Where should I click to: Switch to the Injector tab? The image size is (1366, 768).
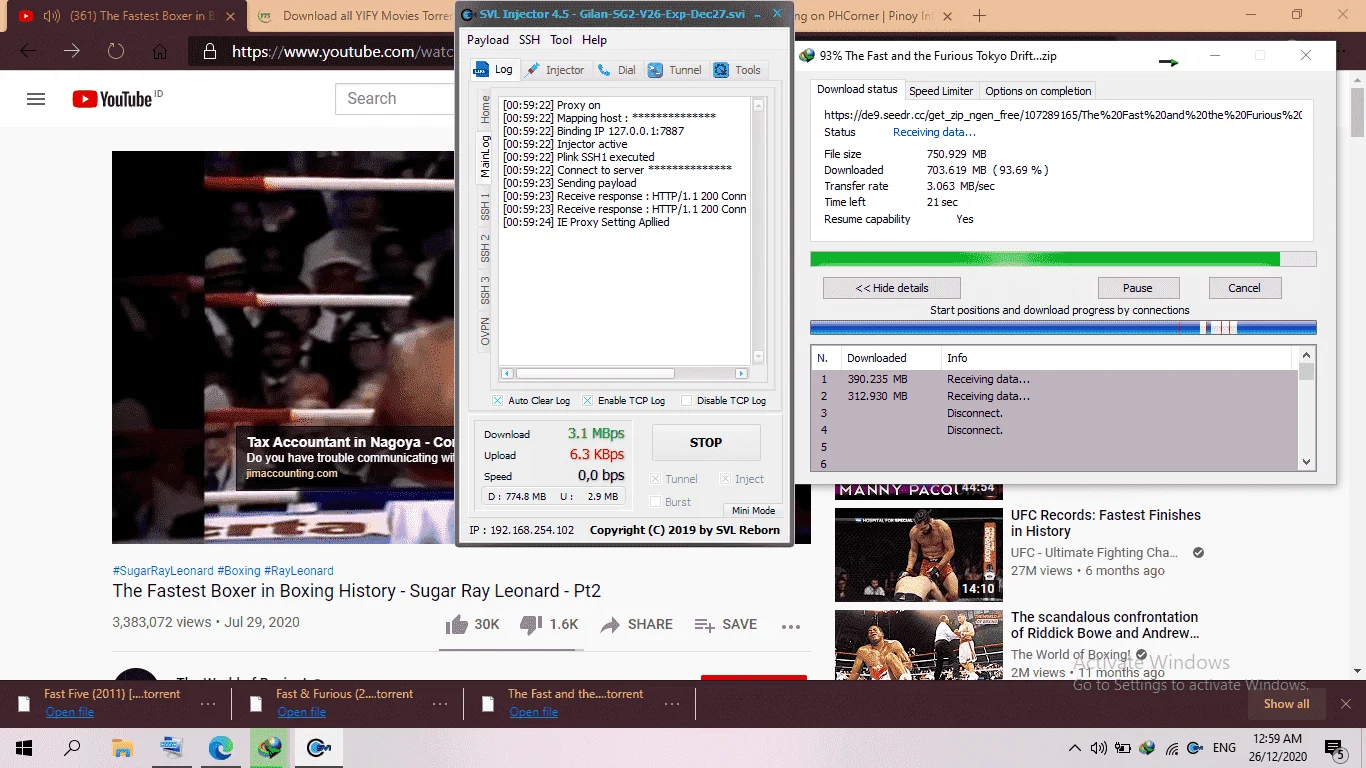tap(555, 70)
